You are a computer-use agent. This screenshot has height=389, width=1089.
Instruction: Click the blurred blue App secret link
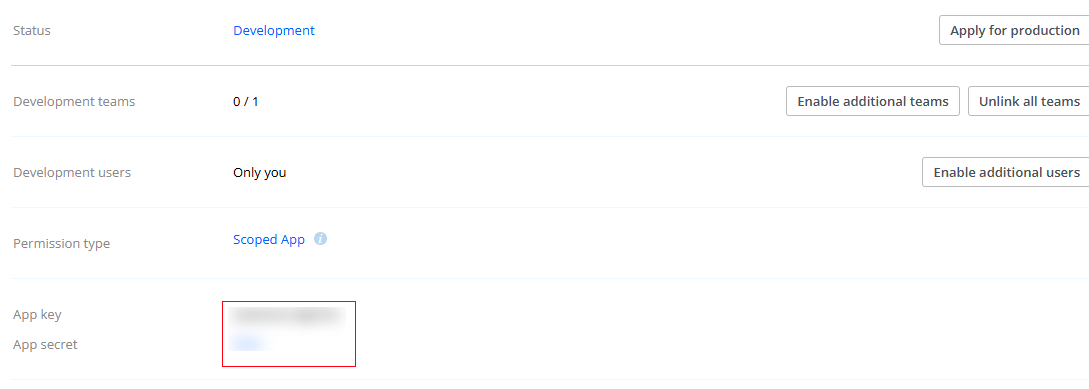[x=249, y=342]
